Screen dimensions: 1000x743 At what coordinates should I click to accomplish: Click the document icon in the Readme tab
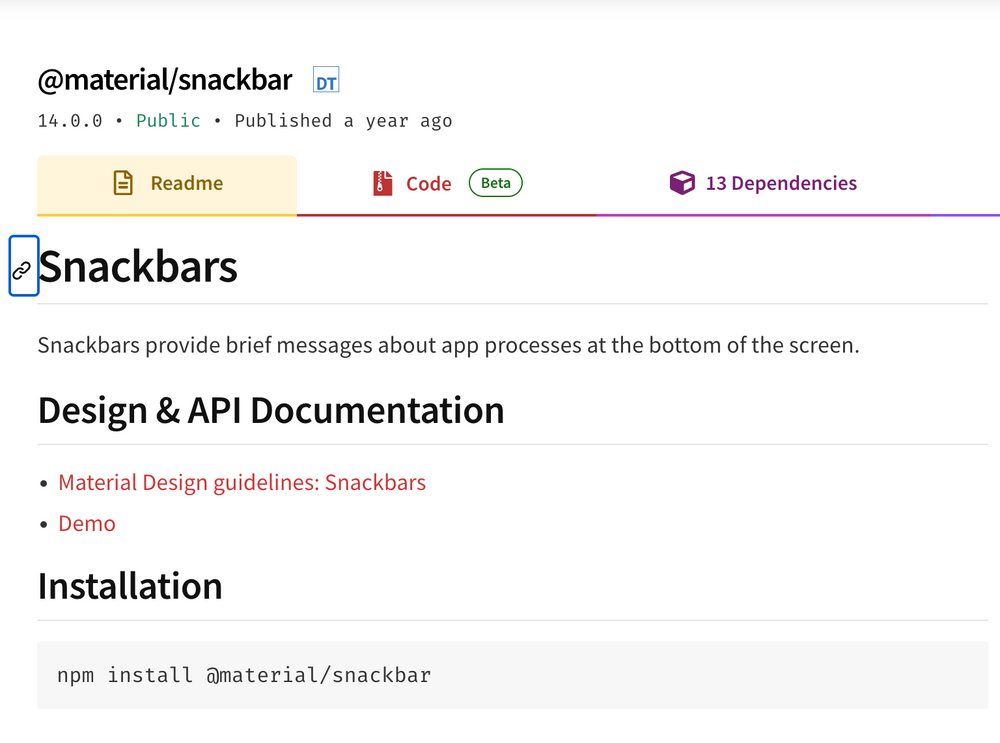(123, 183)
